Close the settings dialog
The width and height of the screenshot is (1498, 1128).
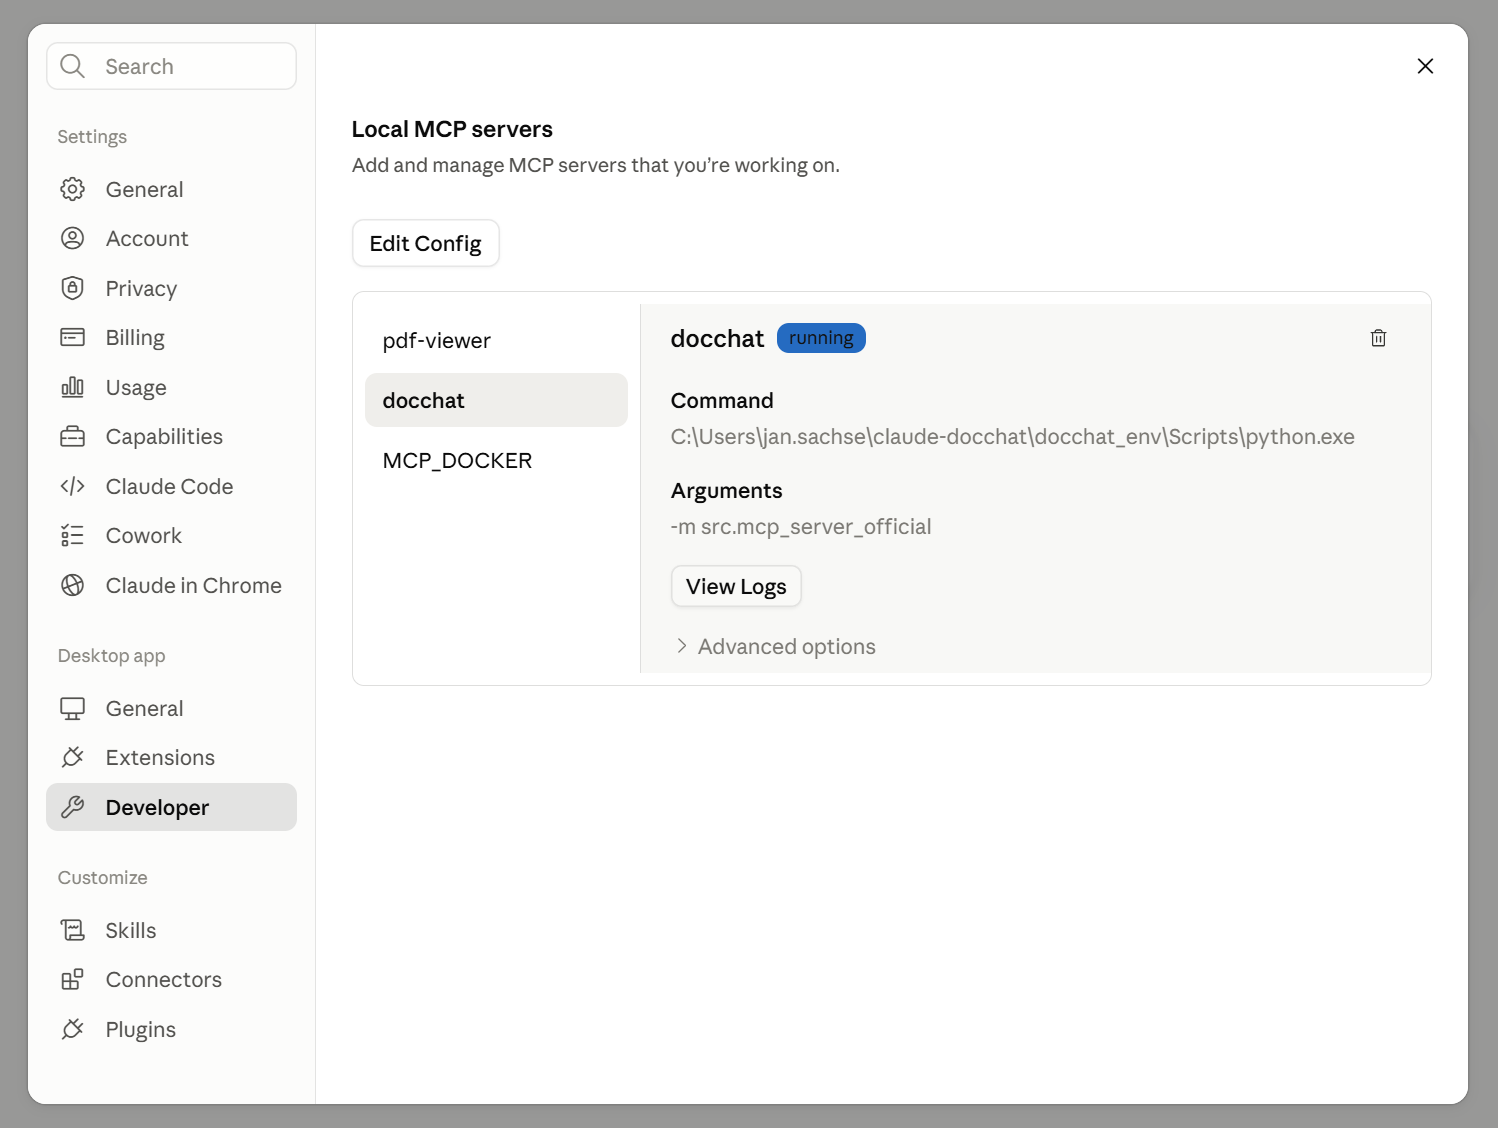tap(1425, 66)
